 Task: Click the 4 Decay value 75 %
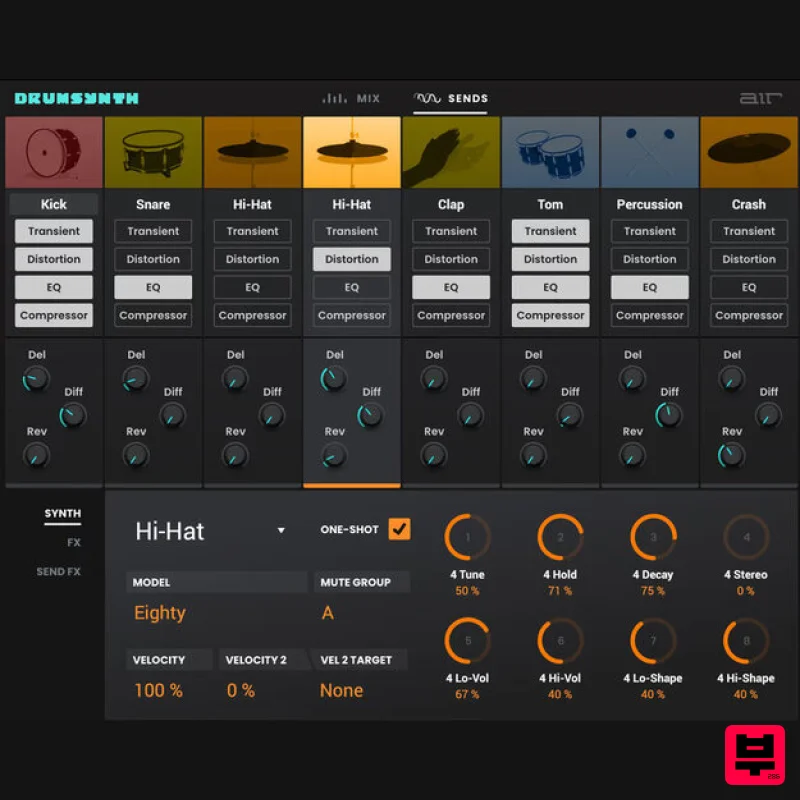653,591
